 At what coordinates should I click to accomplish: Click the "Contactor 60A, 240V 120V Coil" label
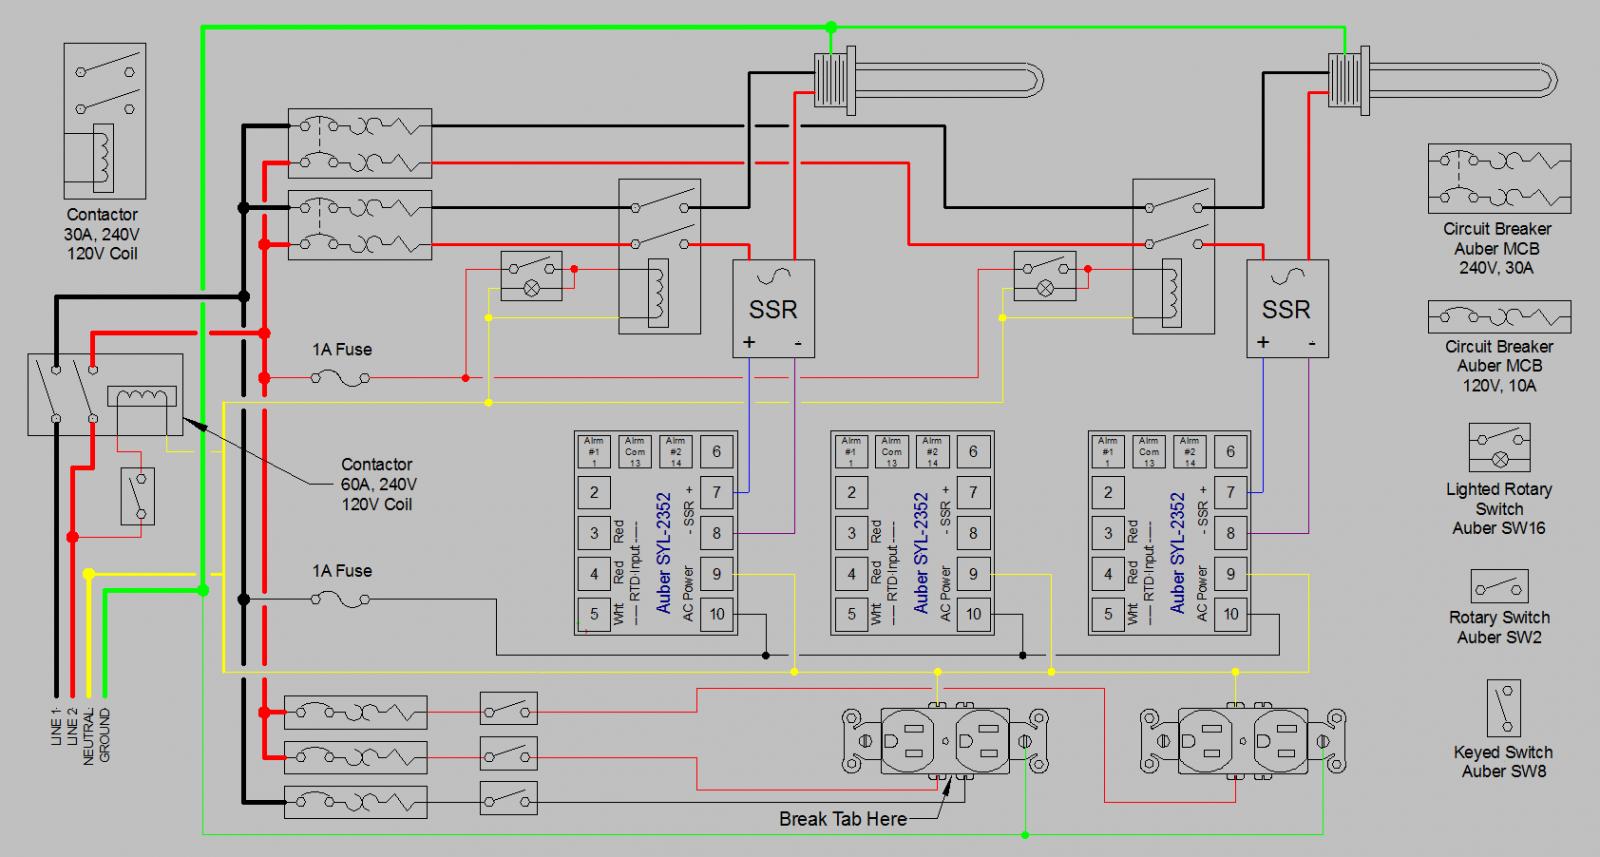pos(377,484)
